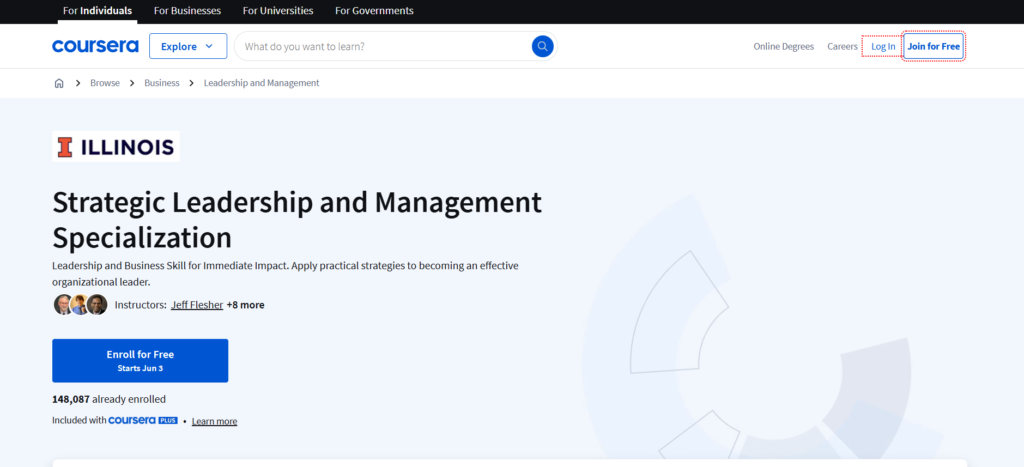Select the For Individuals tab
The height and width of the screenshot is (467, 1024).
coord(97,11)
